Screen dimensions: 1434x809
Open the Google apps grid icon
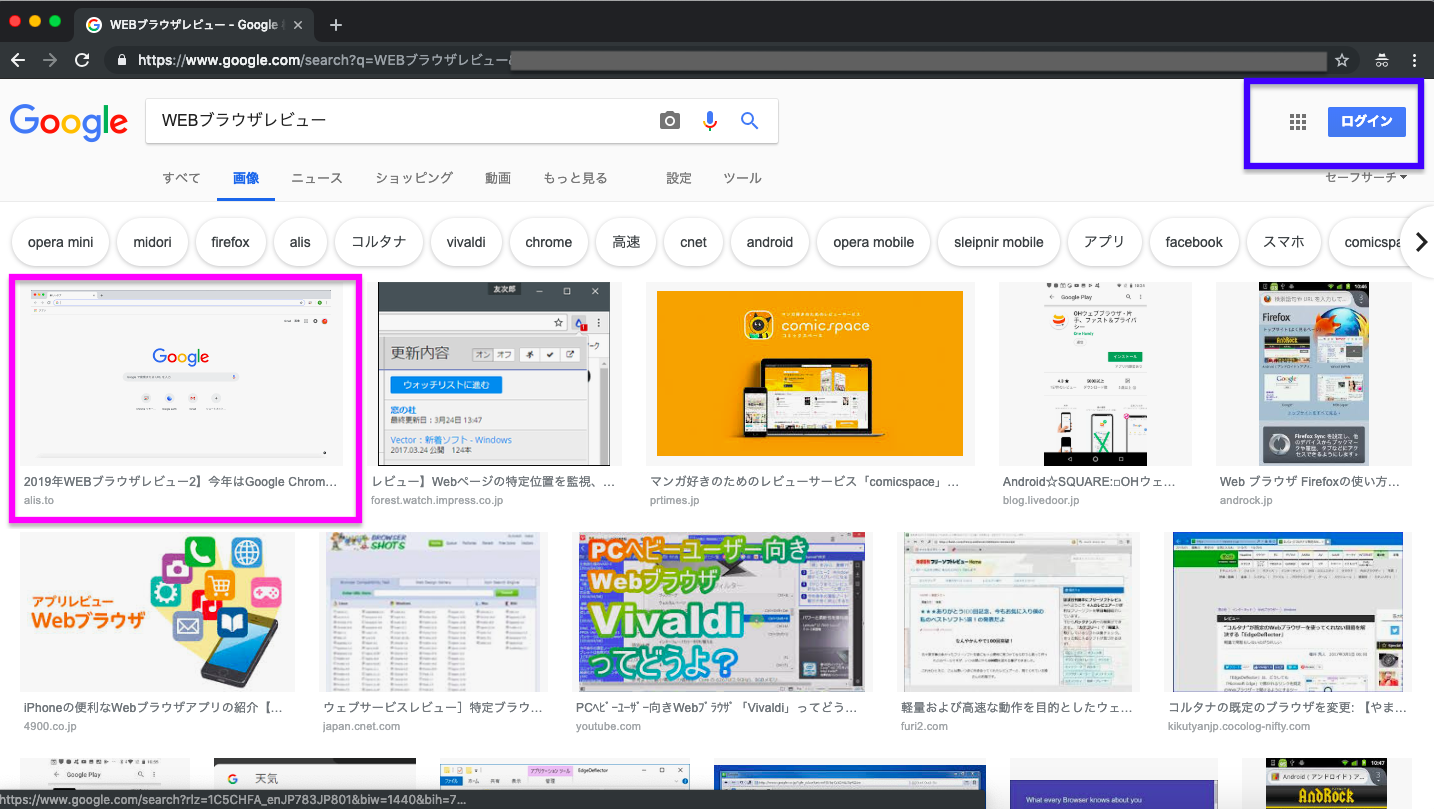(1298, 122)
